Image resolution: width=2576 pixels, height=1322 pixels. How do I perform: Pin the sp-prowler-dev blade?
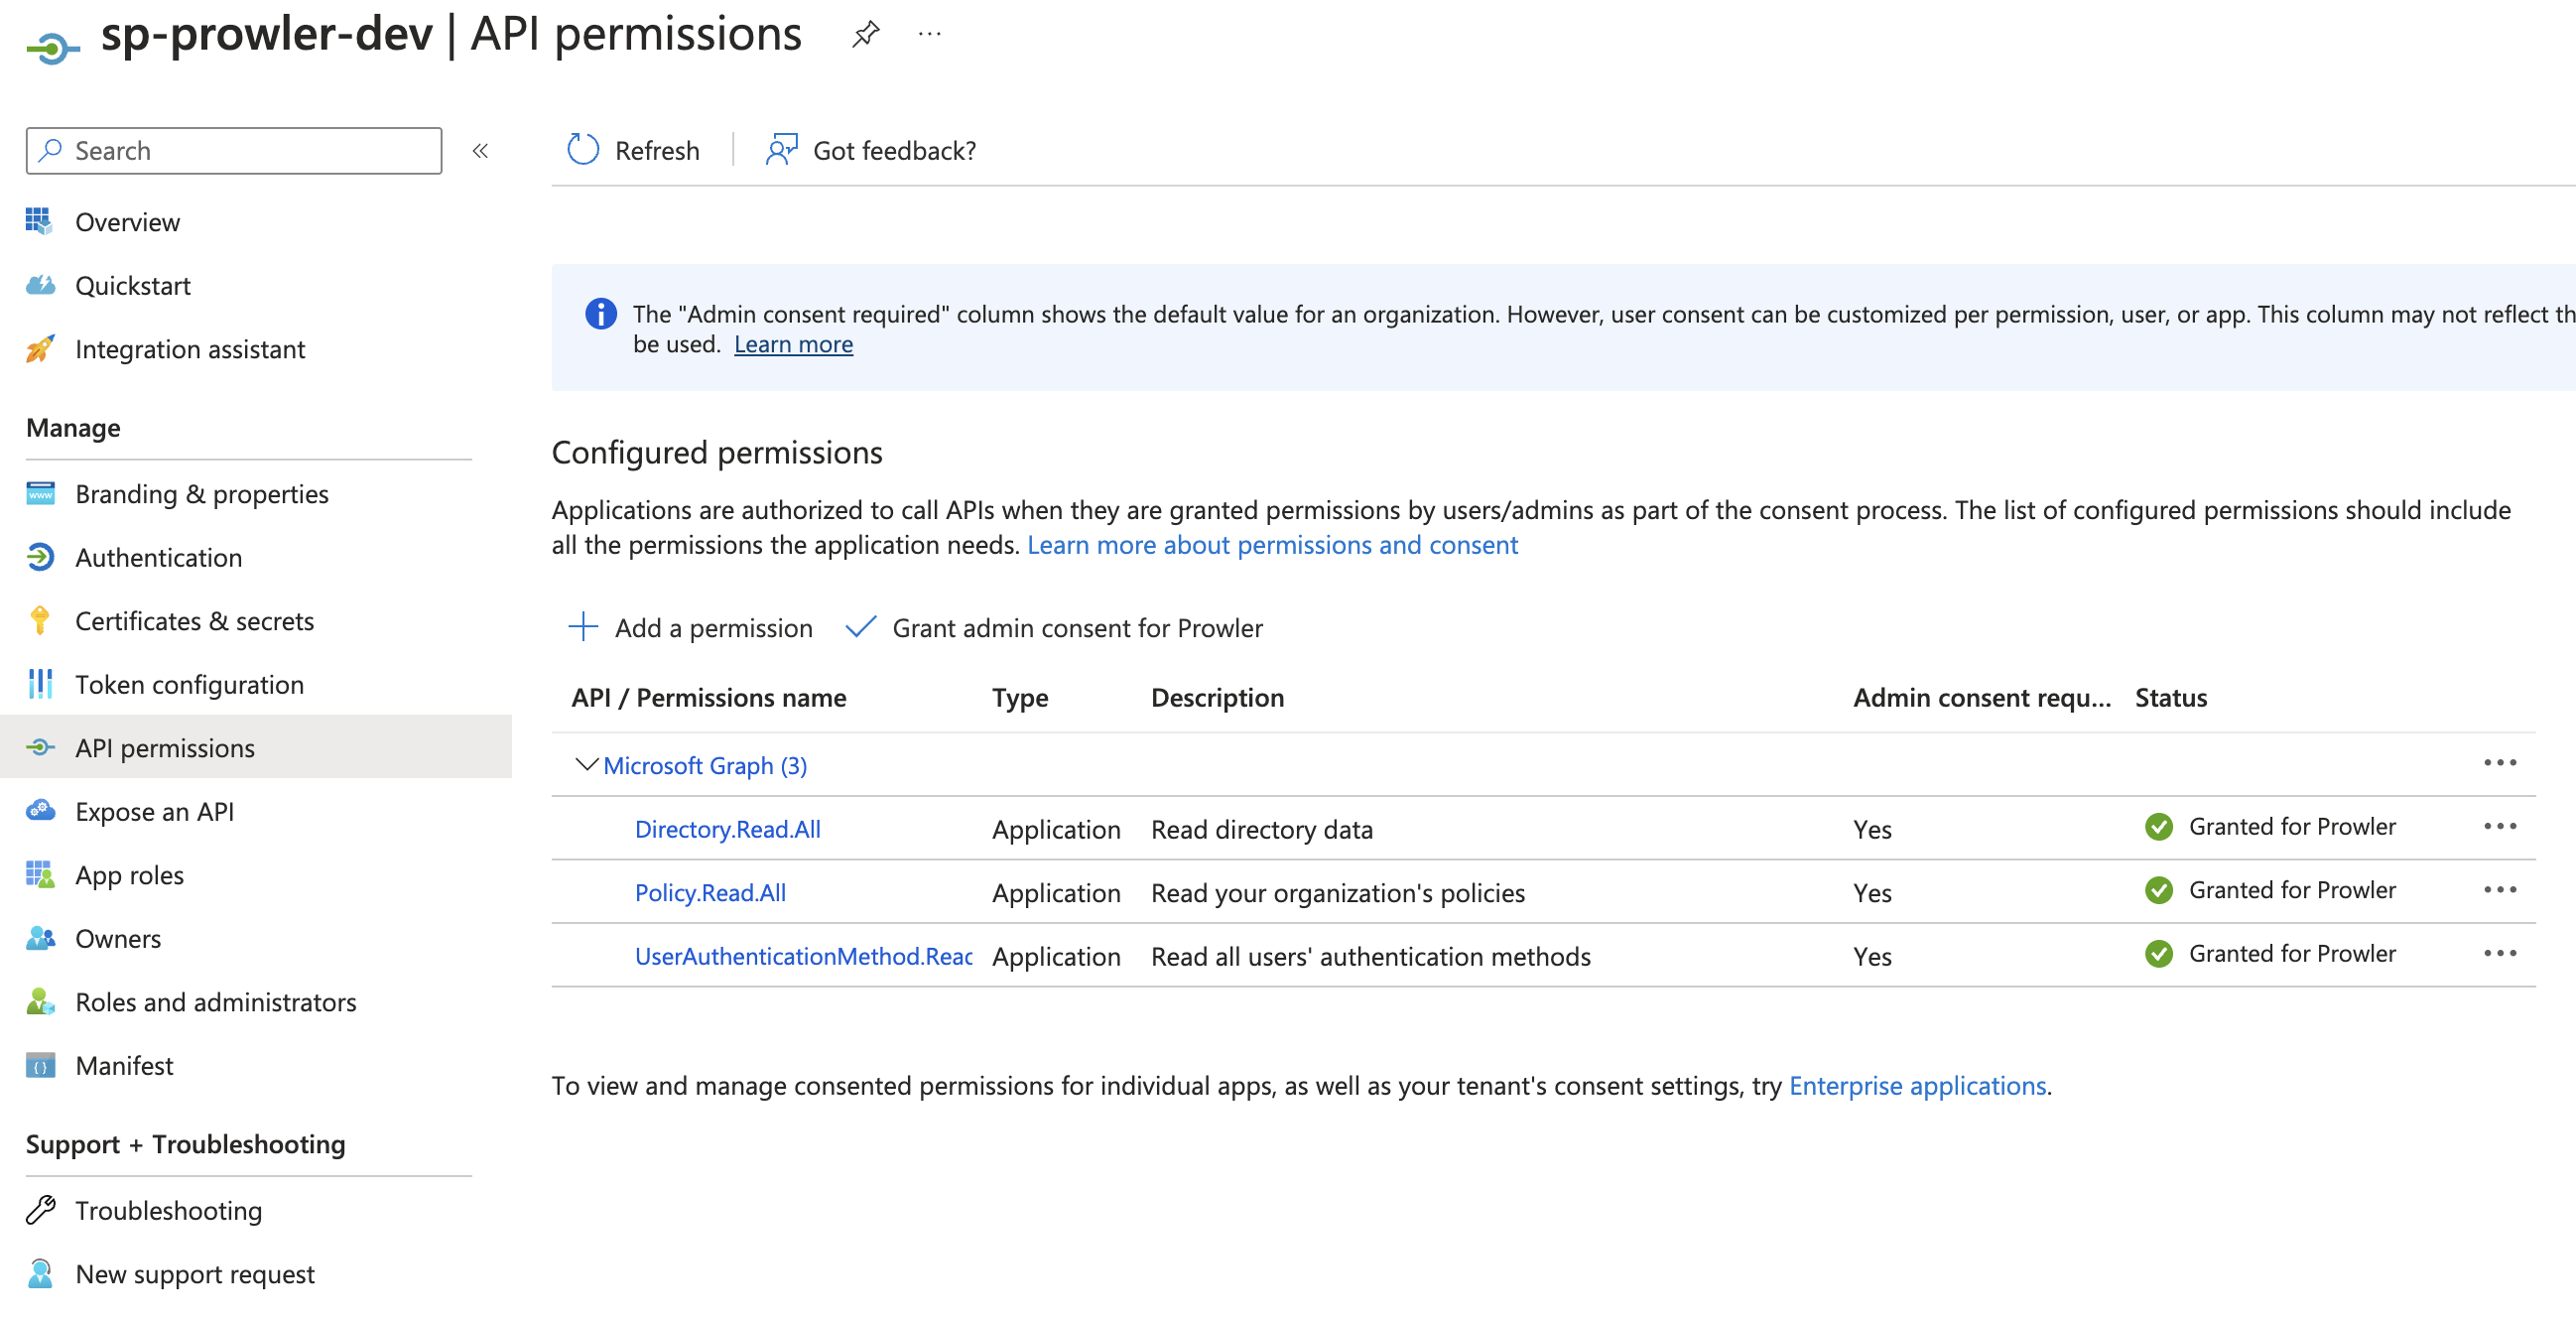865,35
